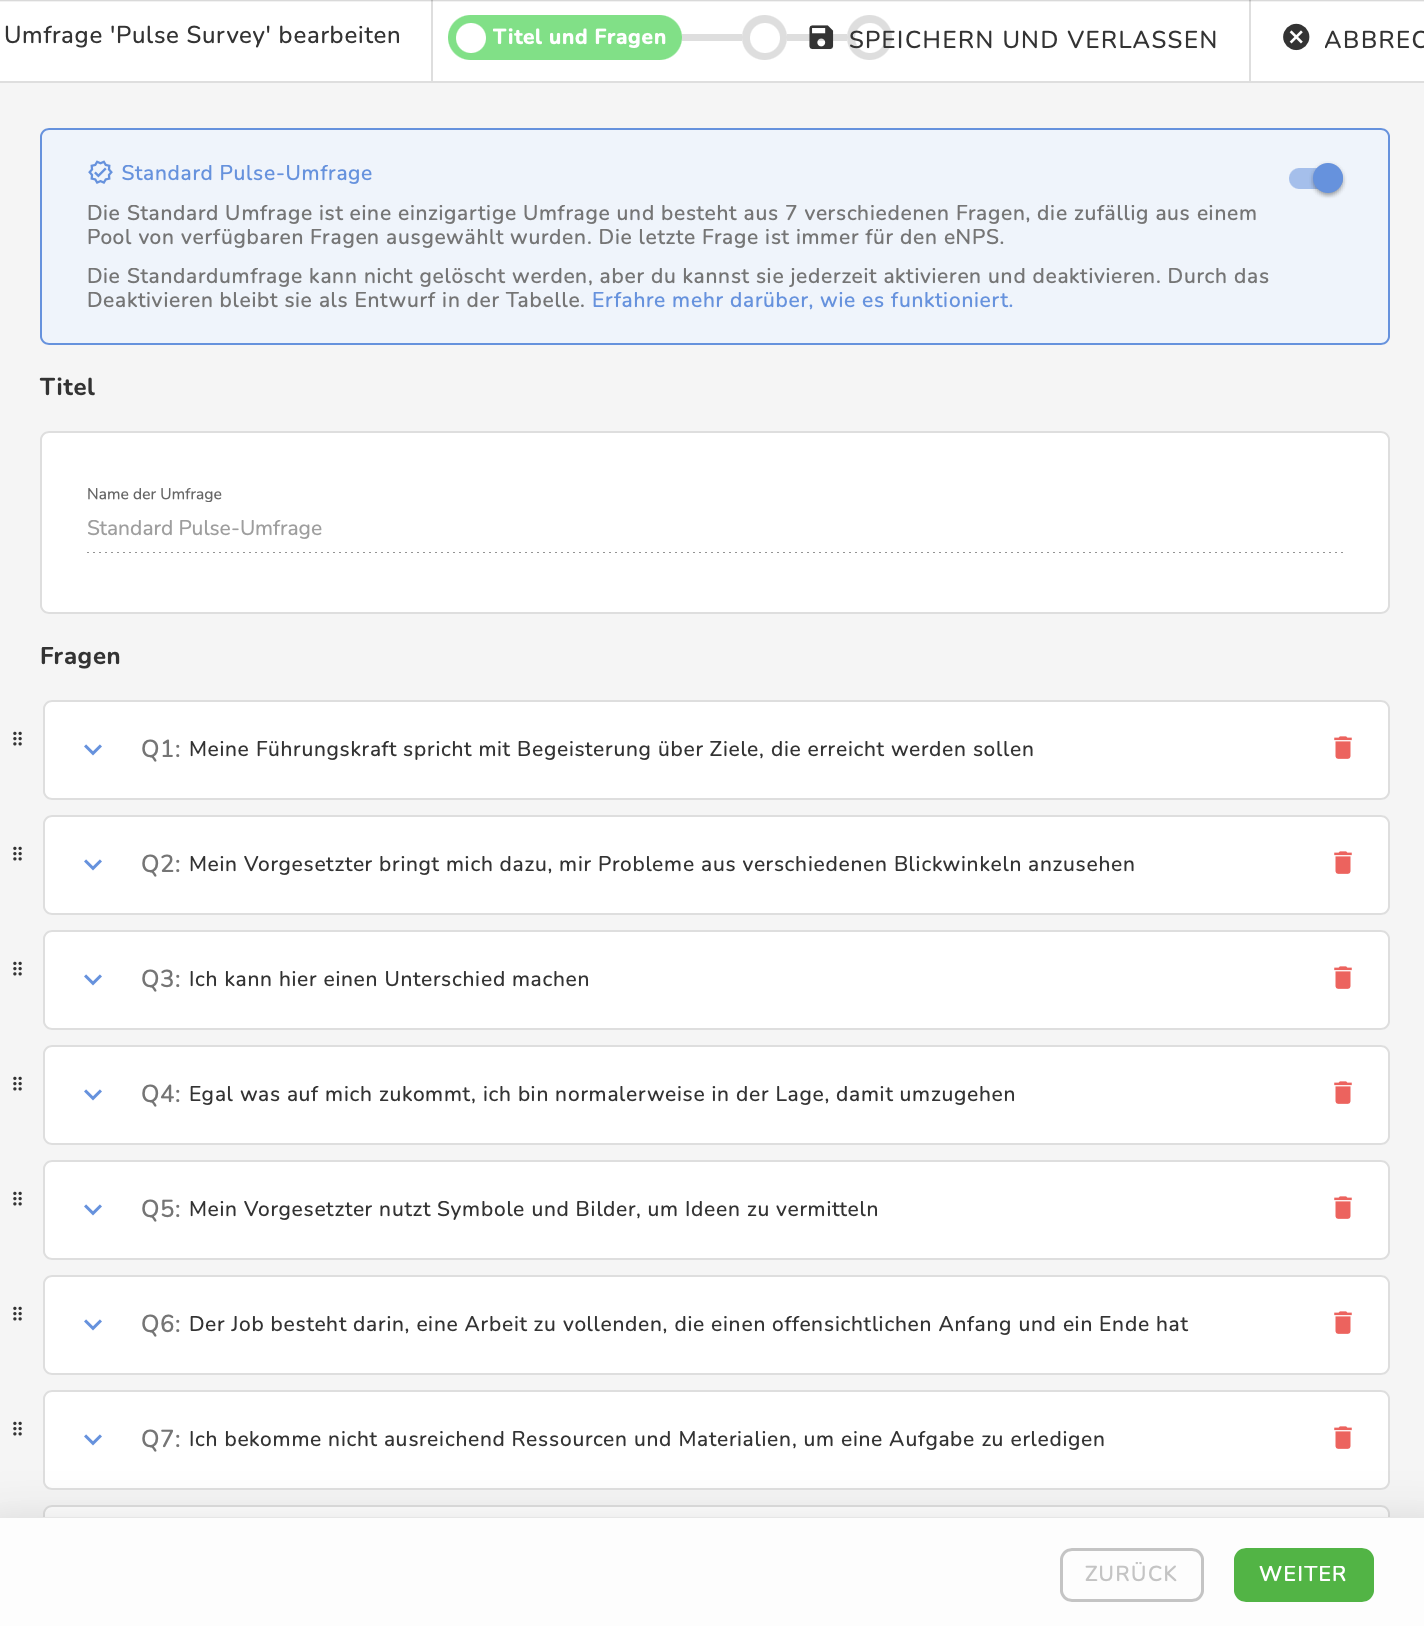Select the 'Titel und Fragen' step
1424x1626 pixels.
pyautogui.click(x=565, y=38)
